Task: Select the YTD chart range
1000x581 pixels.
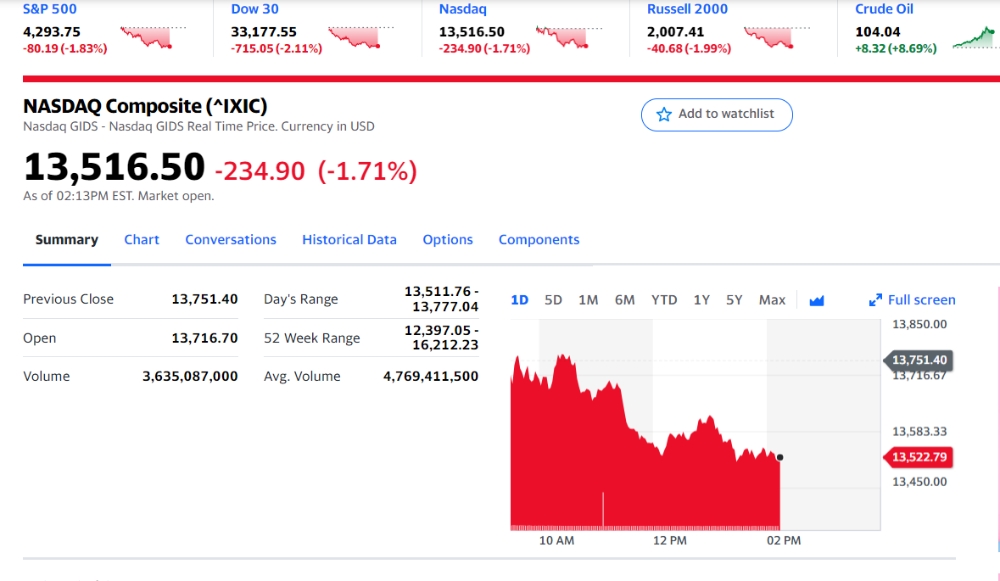Action: [664, 300]
